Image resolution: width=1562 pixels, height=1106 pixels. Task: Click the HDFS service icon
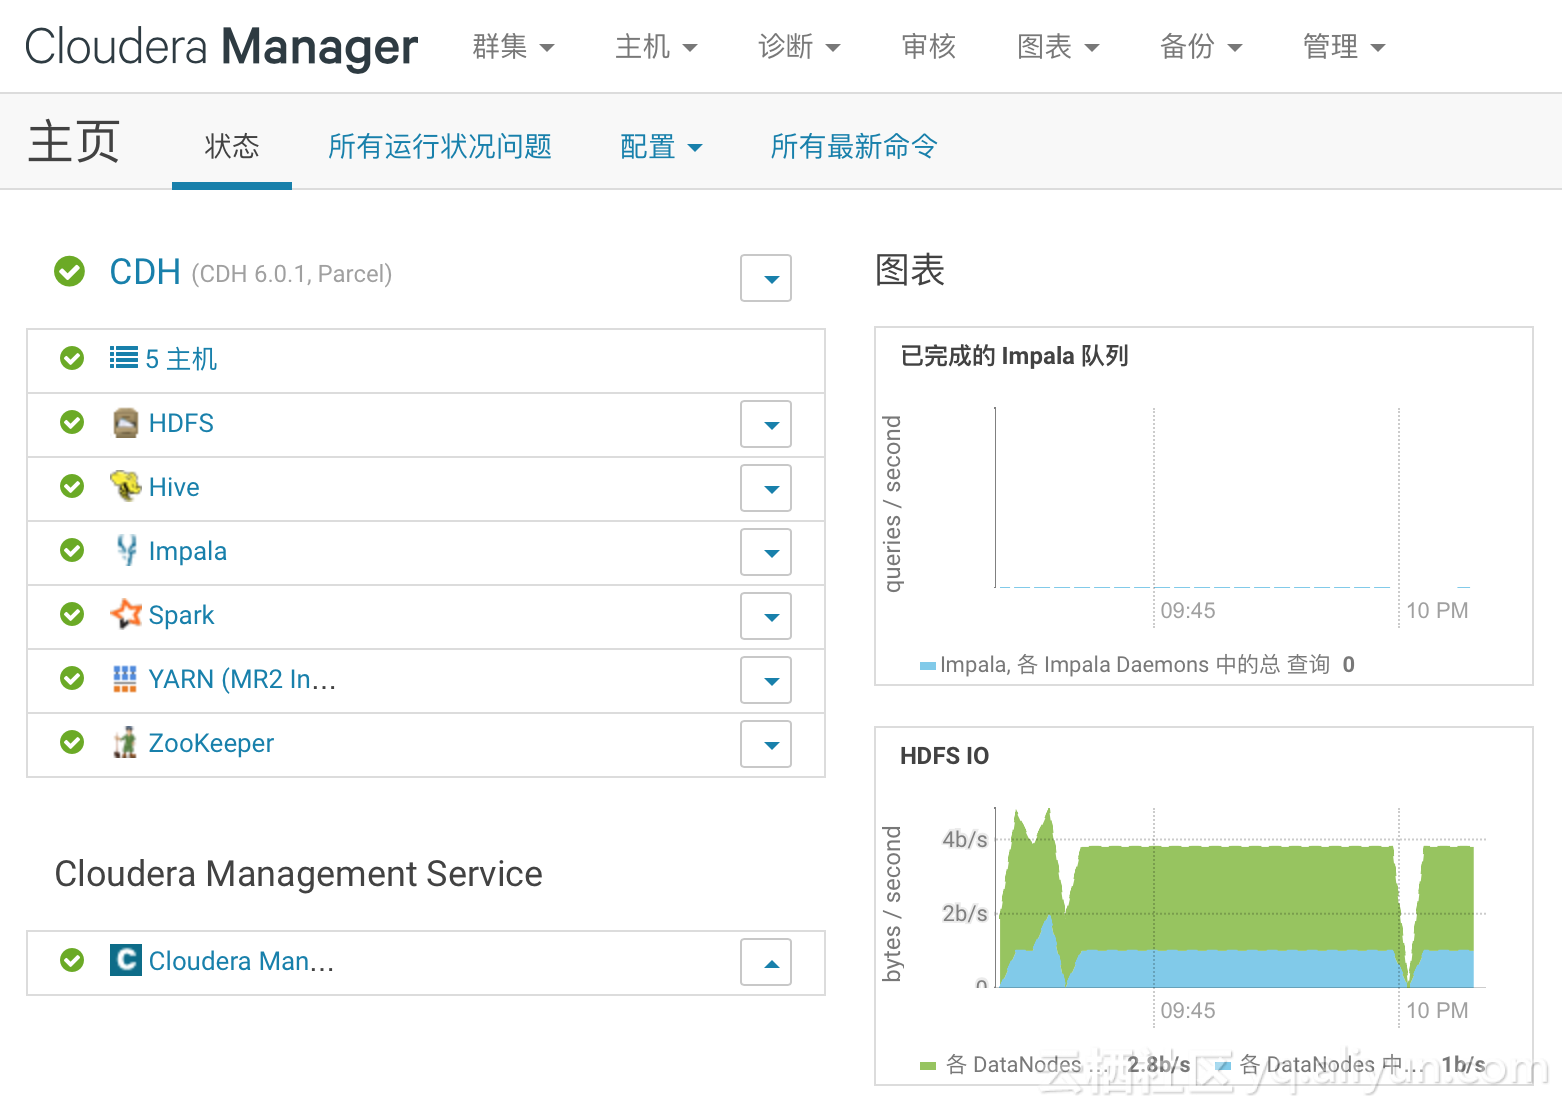125,423
